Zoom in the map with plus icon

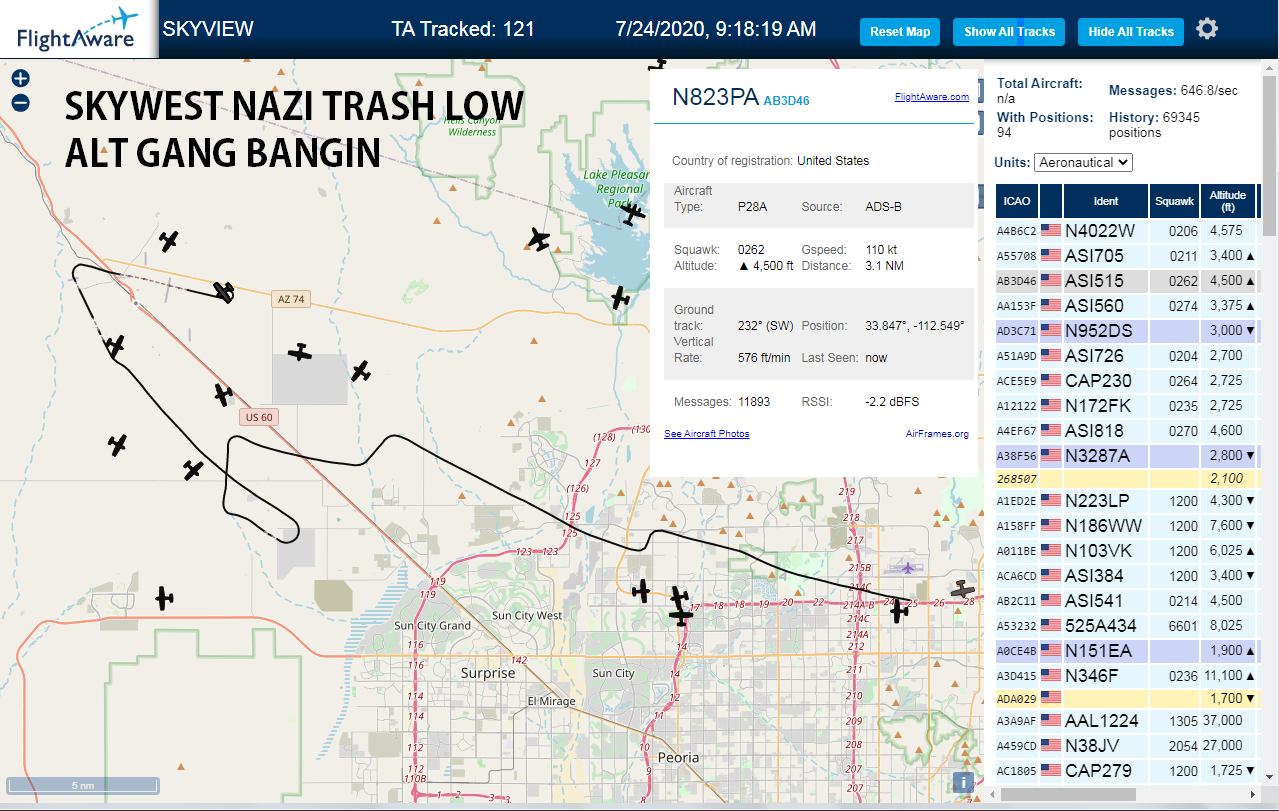pyautogui.click(x=20, y=78)
